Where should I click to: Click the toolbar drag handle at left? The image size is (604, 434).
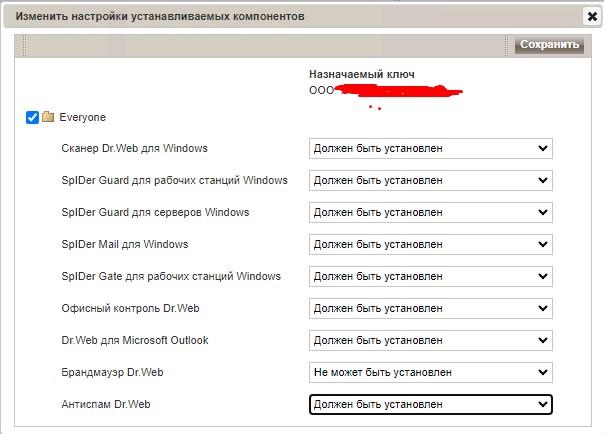pyautogui.click(x=22, y=45)
